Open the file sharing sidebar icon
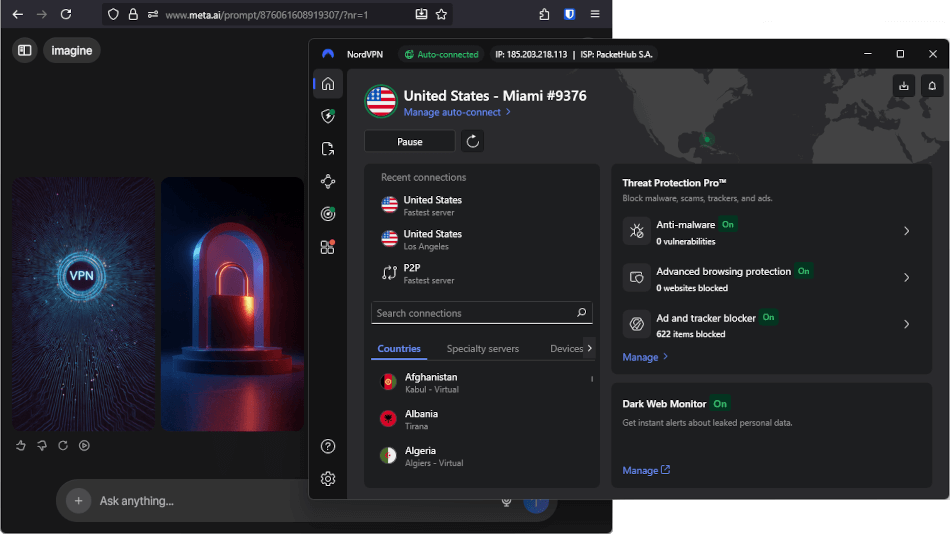 [x=328, y=149]
